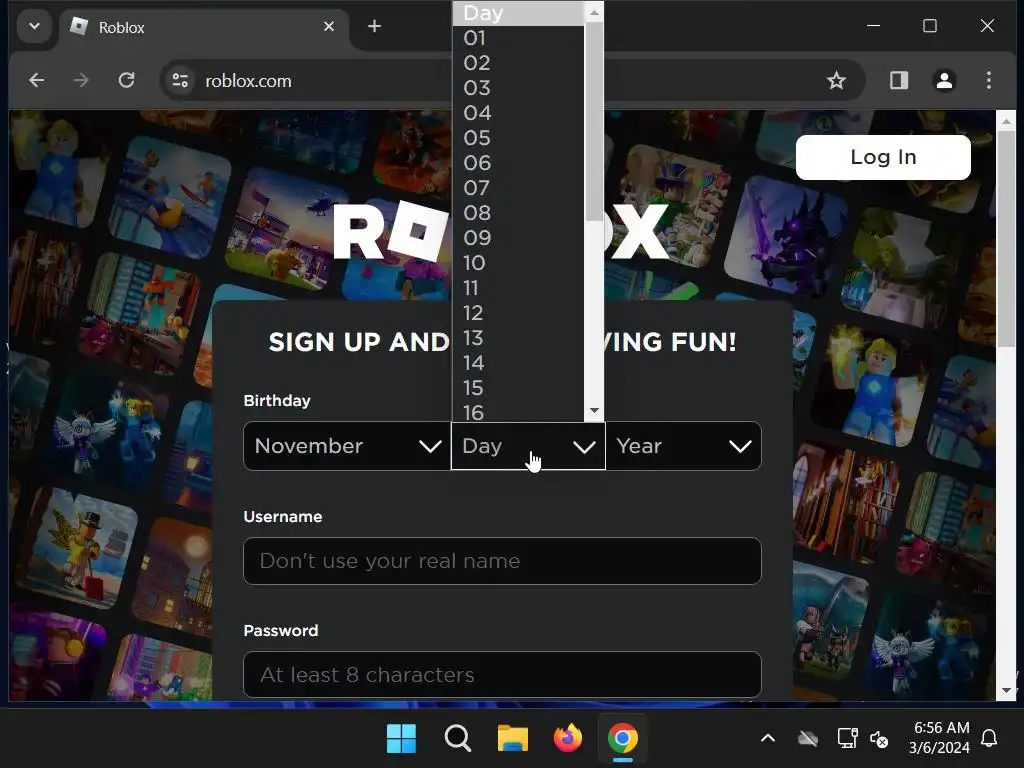The width and height of the screenshot is (1024, 768).
Task: Open the clock showing 6:56 AM
Action: click(940, 738)
